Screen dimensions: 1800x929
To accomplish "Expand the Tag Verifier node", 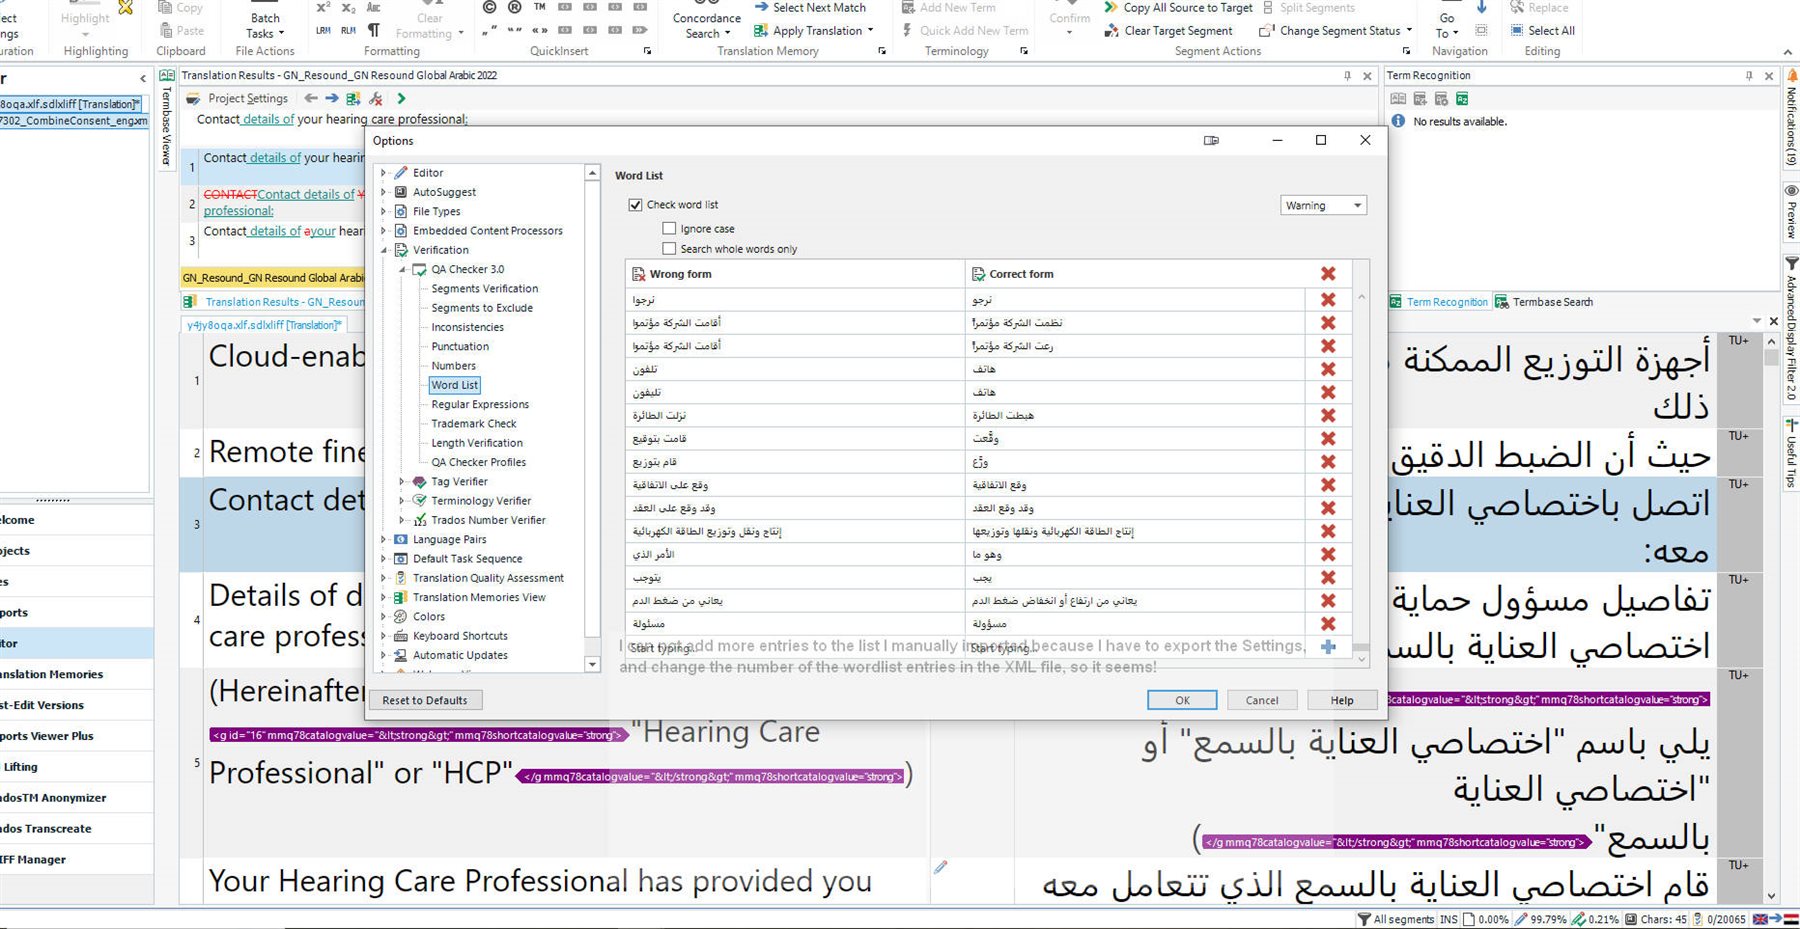I will (x=402, y=482).
